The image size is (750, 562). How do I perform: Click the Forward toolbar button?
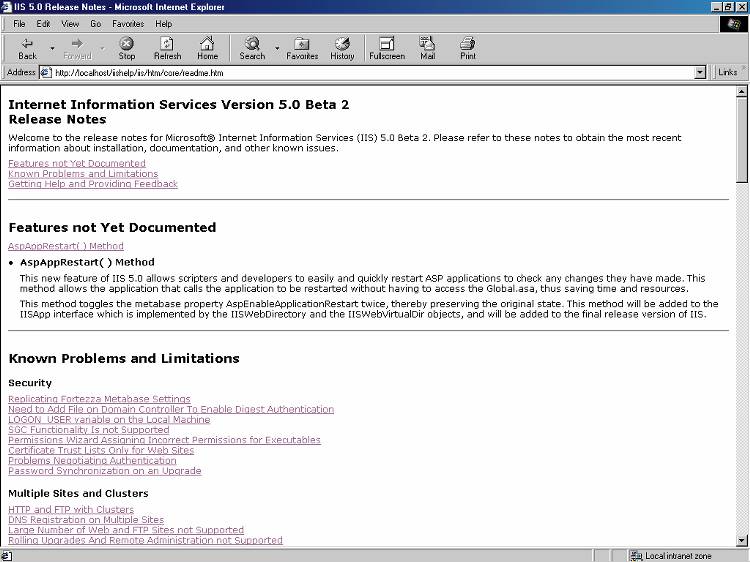click(x=77, y=48)
